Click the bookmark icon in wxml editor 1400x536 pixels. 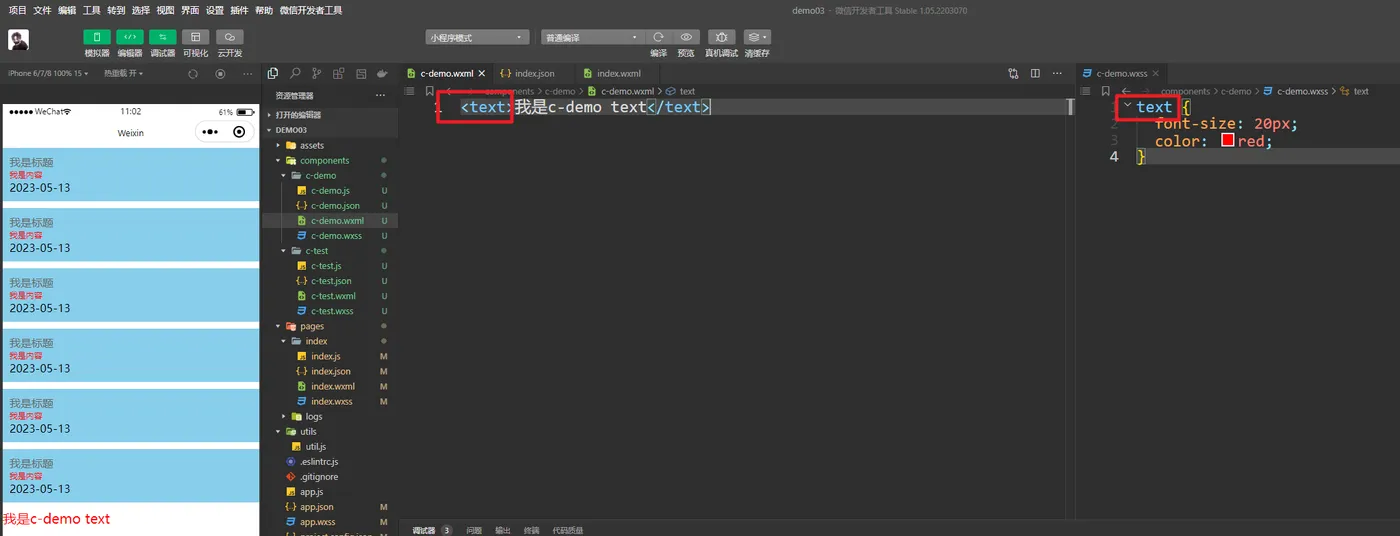430,91
